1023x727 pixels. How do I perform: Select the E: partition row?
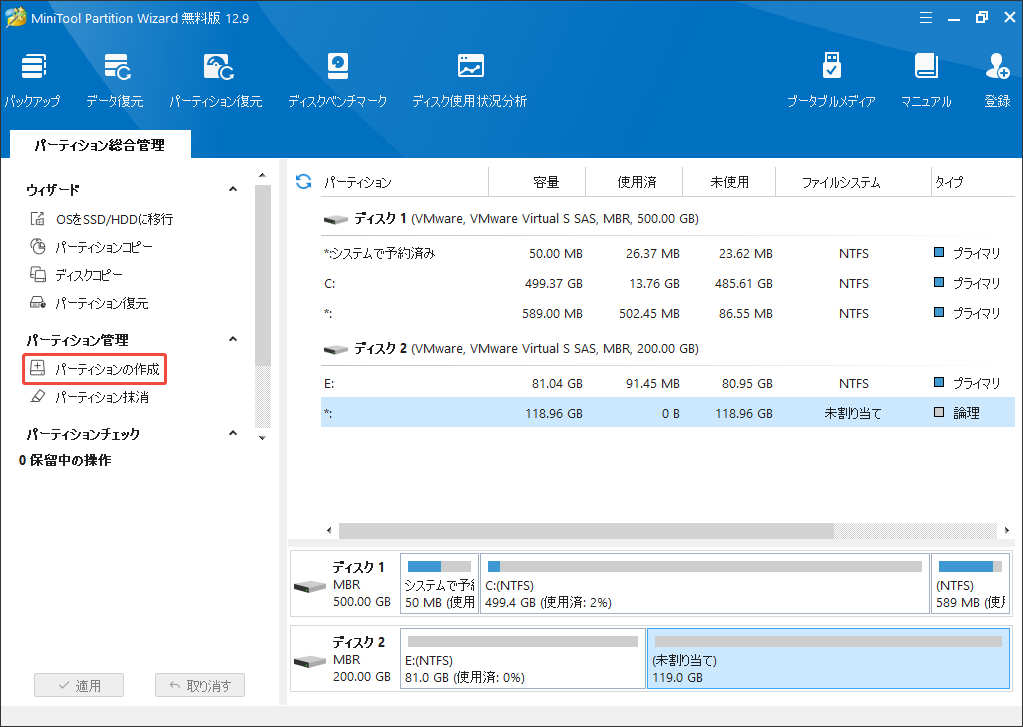tap(667, 383)
